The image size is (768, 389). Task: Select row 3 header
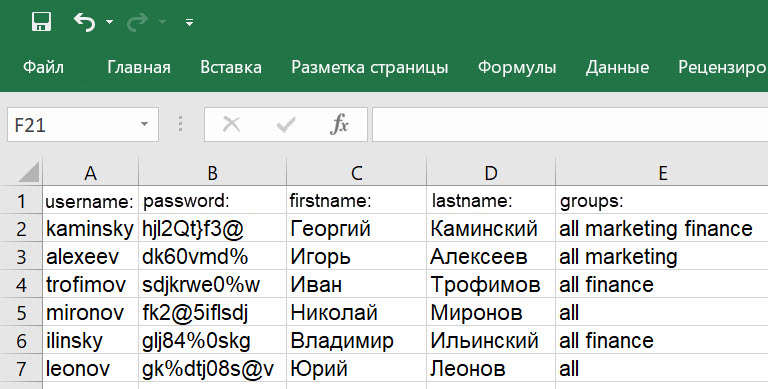coord(21,256)
